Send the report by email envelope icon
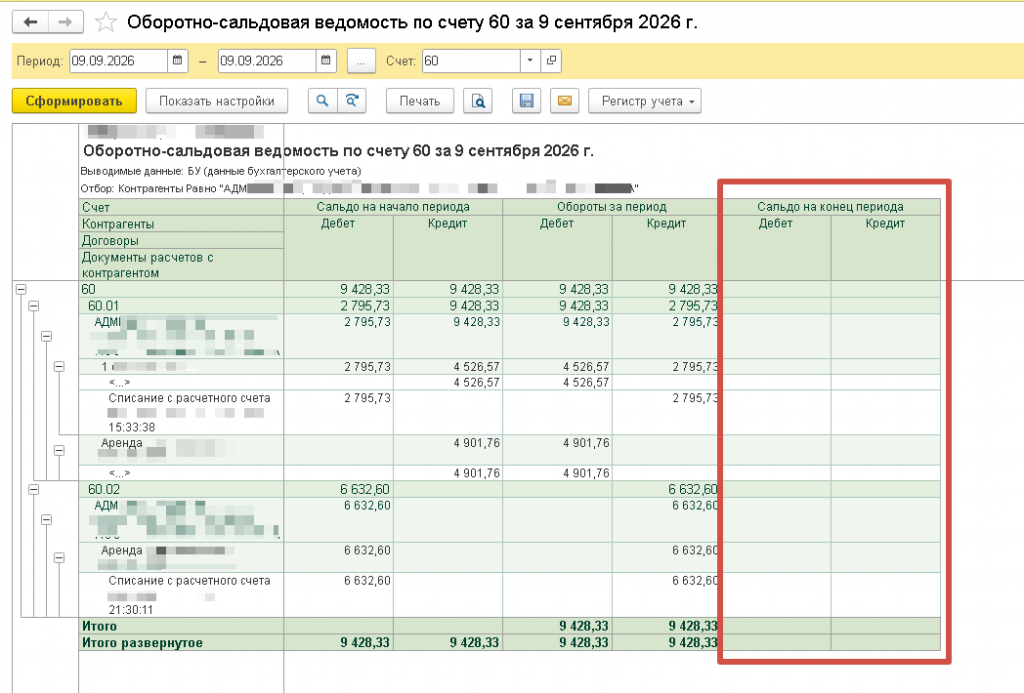 (x=565, y=101)
